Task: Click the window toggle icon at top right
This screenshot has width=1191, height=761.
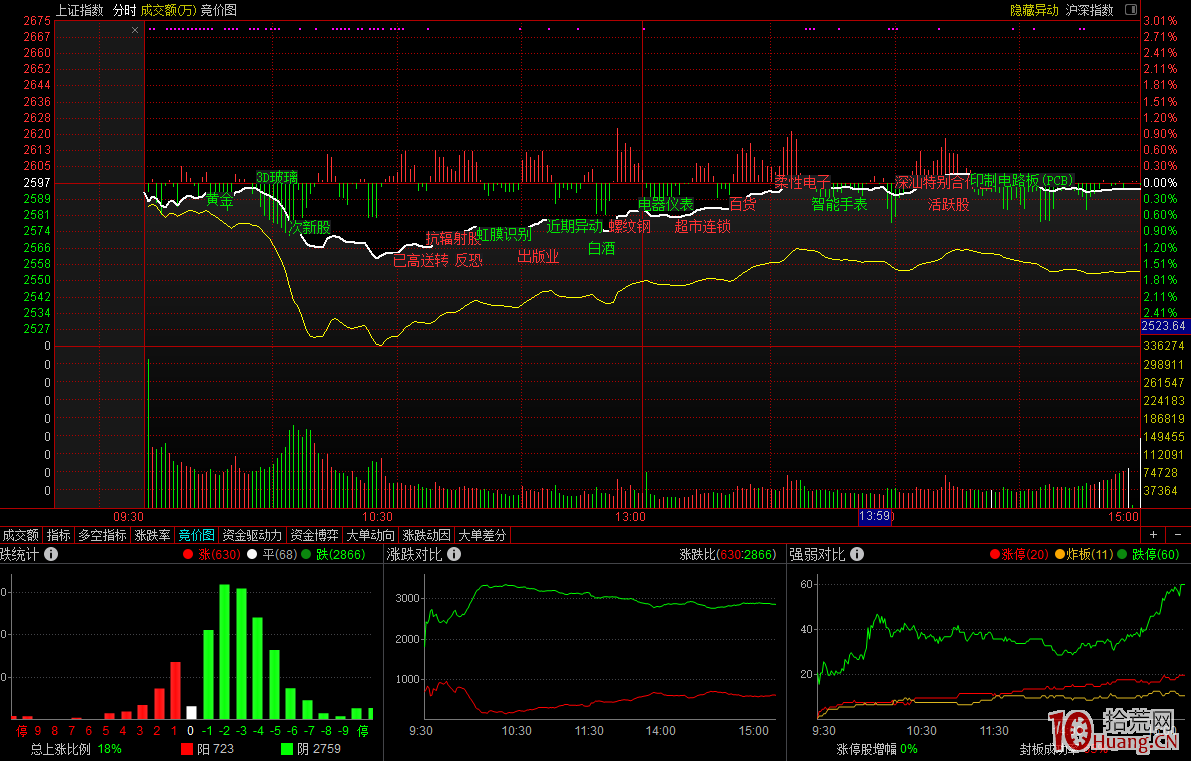Action: 1131,10
